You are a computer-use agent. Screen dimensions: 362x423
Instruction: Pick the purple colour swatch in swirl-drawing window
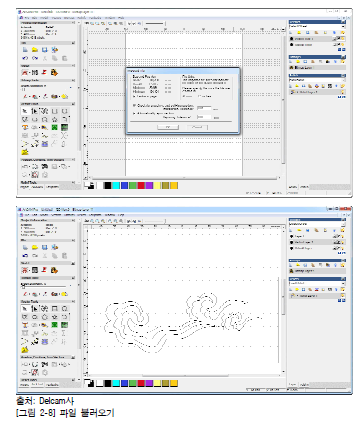149,383
